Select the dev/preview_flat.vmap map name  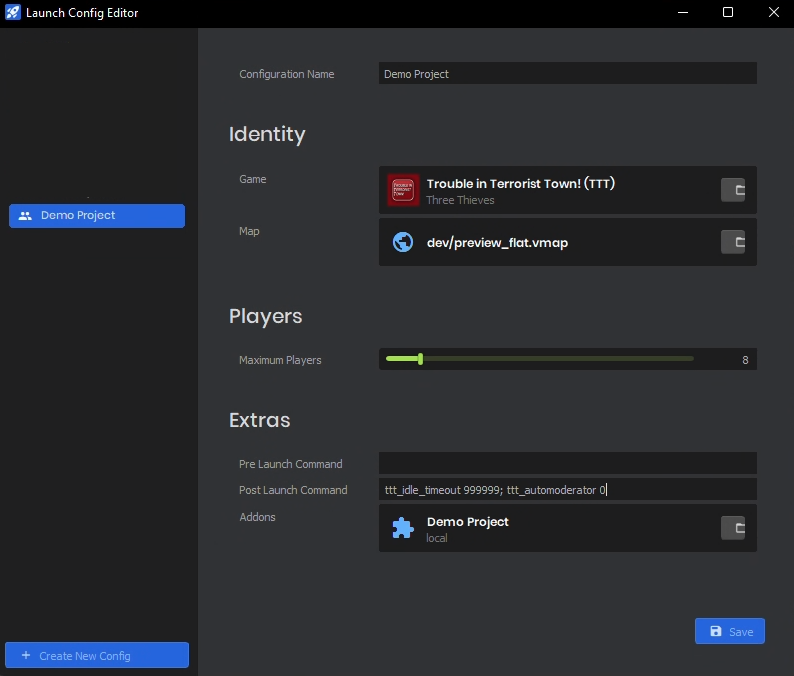point(497,243)
